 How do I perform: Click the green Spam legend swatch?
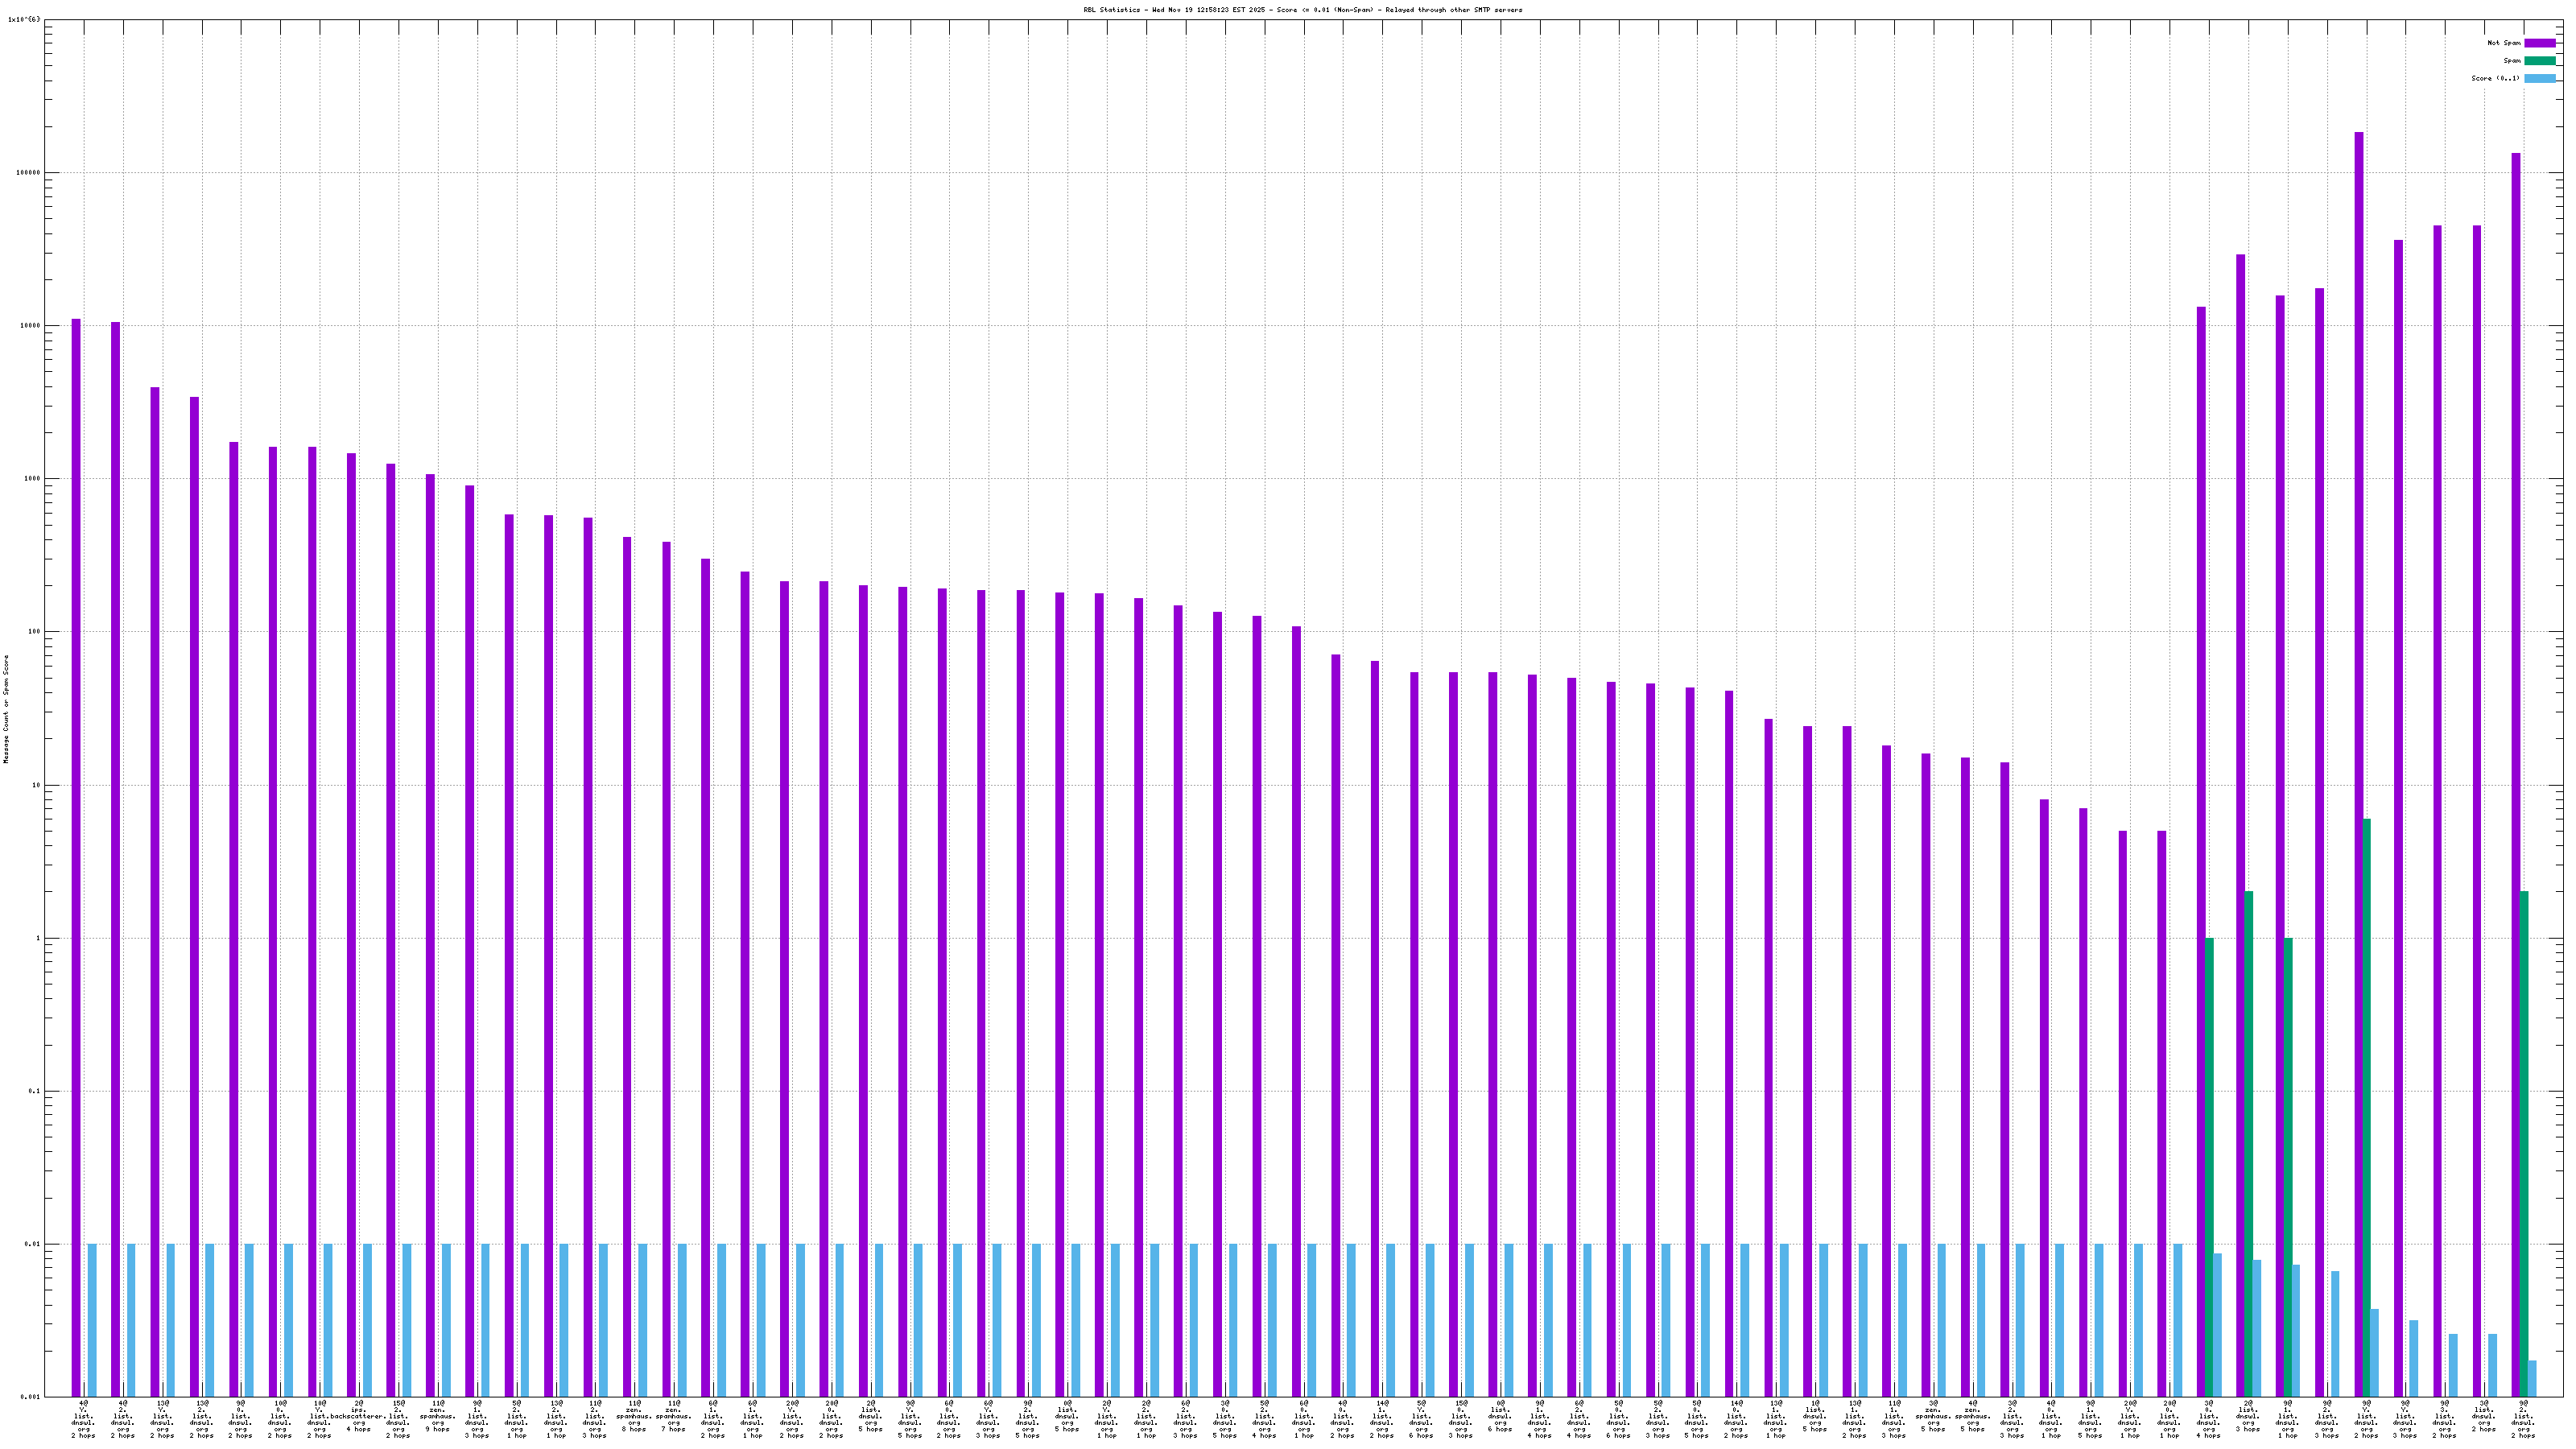click(x=2539, y=61)
